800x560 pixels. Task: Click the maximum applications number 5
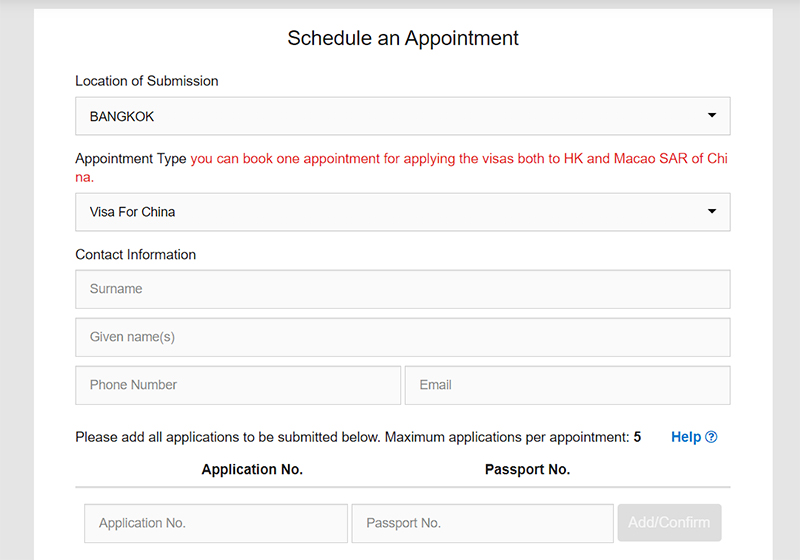point(637,437)
